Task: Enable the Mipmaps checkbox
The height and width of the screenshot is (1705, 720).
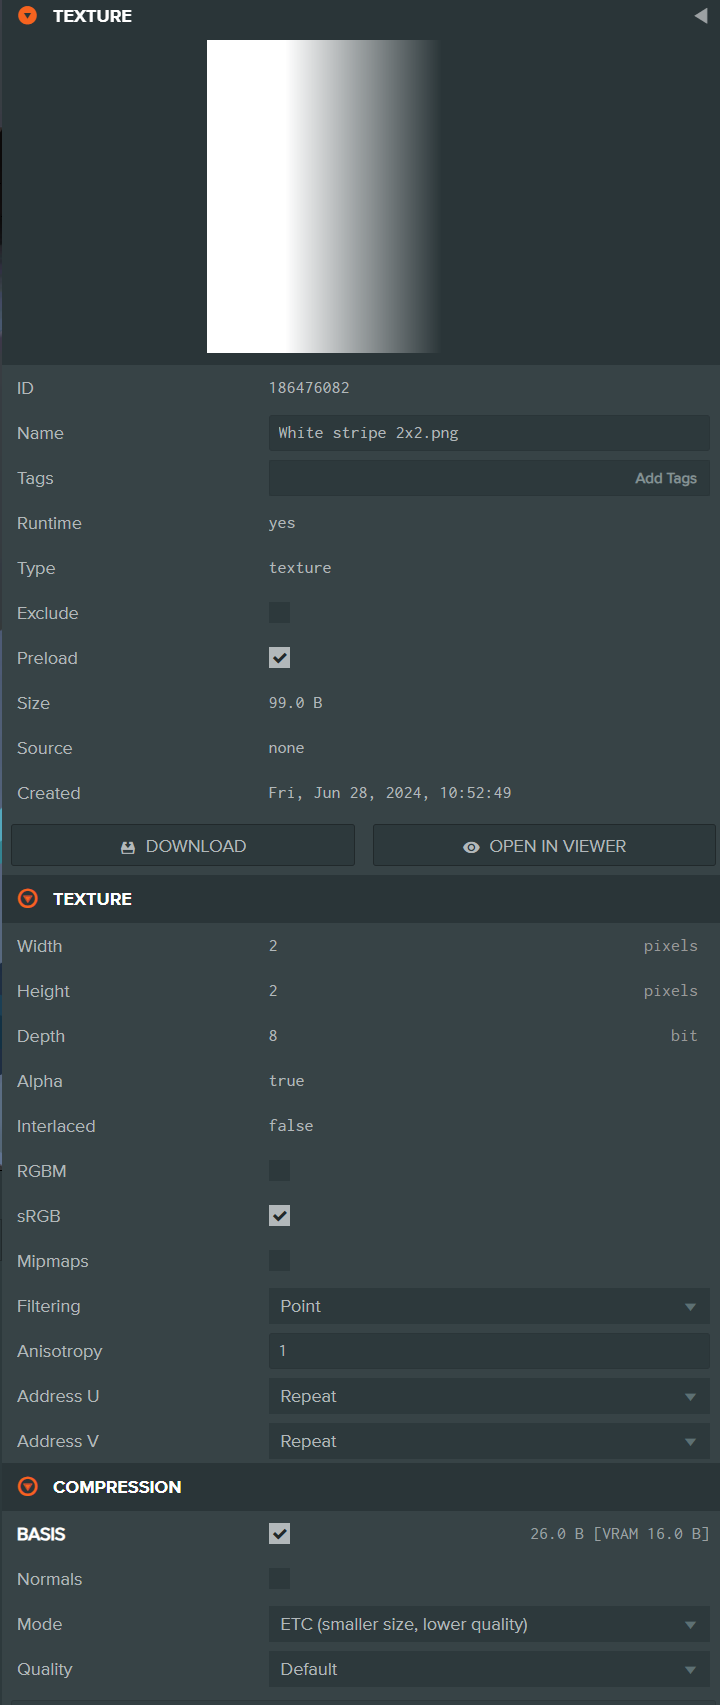Action: pyautogui.click(x=280, y=1261)
